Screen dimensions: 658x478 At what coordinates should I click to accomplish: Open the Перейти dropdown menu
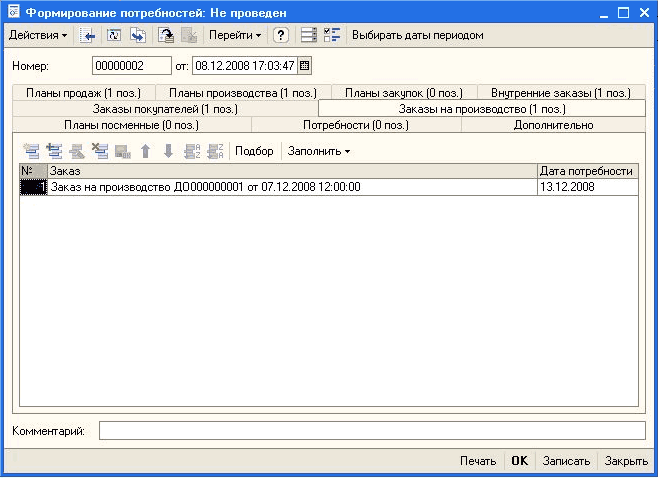(x=235, y=35)
